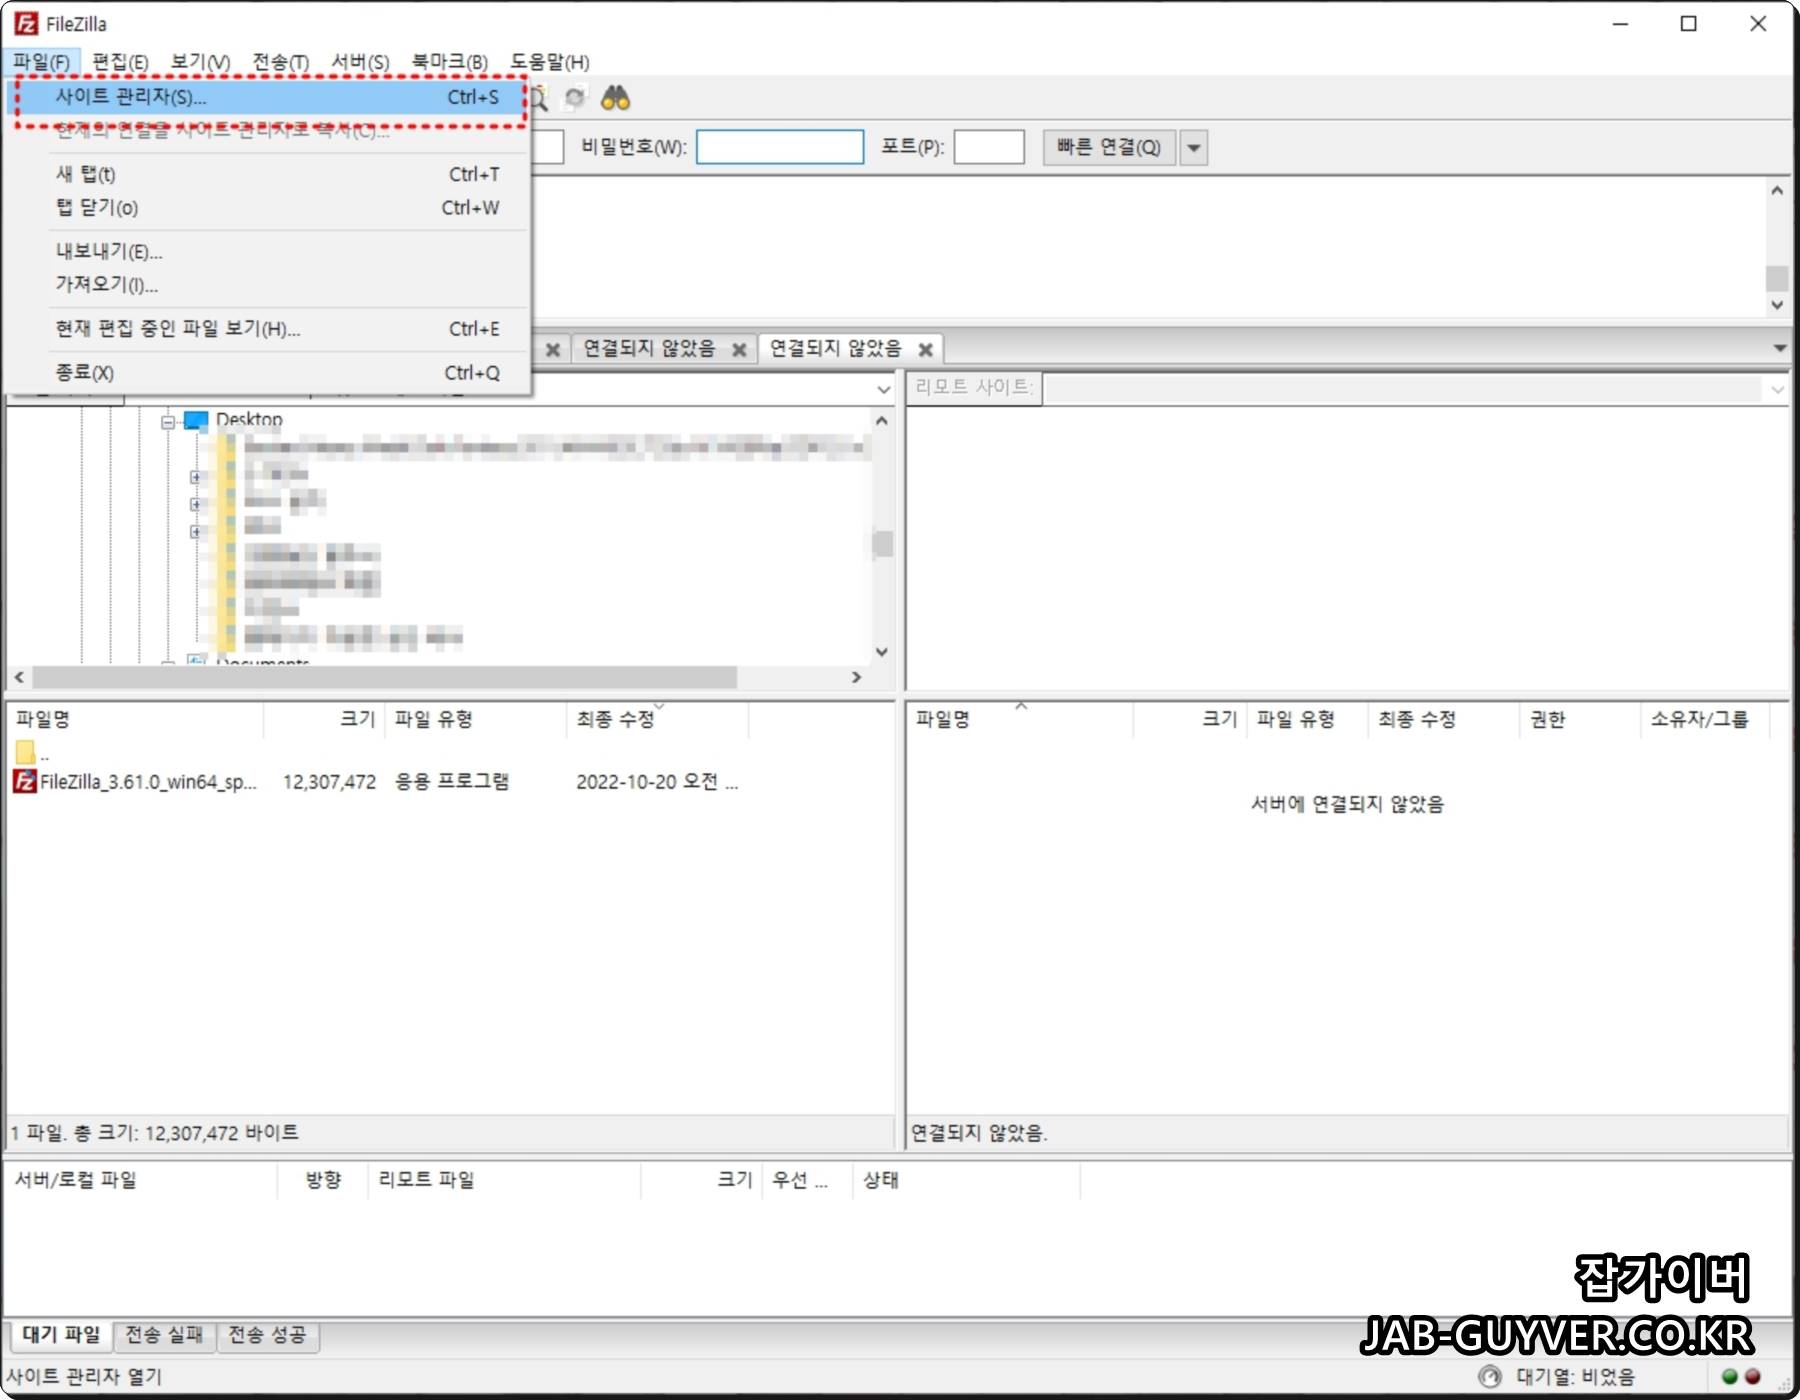Open the 보기(V) menu
The width and height of the screenshot is (1800, 1400).
tap(200, 62)
